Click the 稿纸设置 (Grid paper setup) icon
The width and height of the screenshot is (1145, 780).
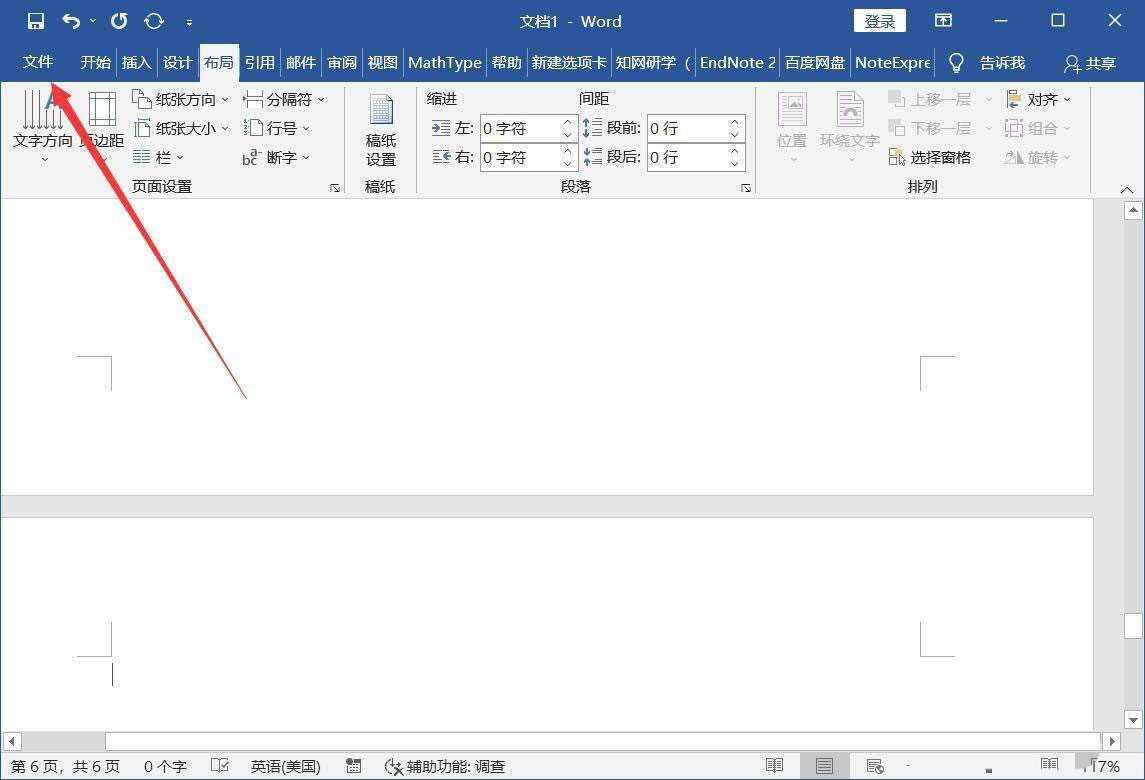381,128
